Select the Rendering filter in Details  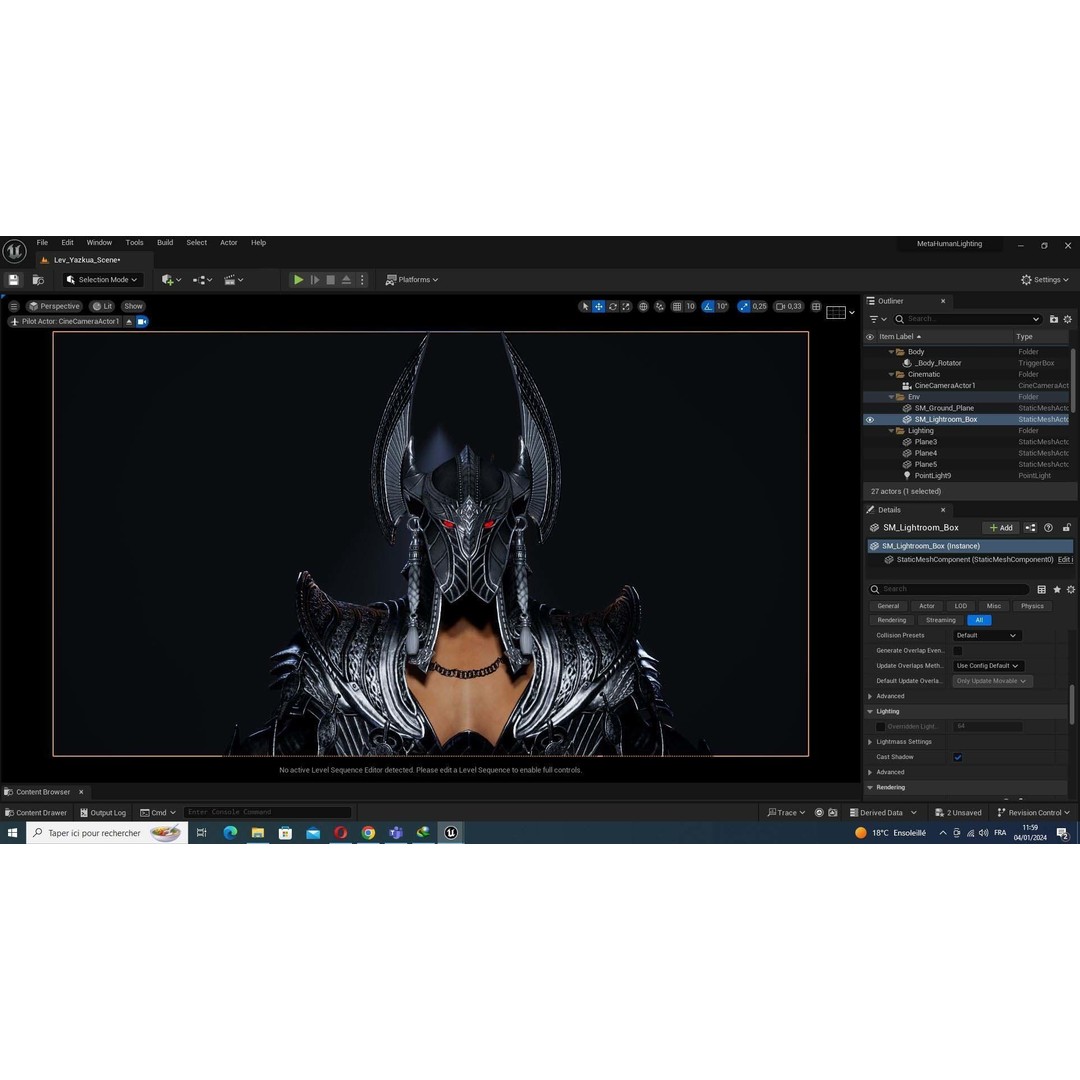891,621
